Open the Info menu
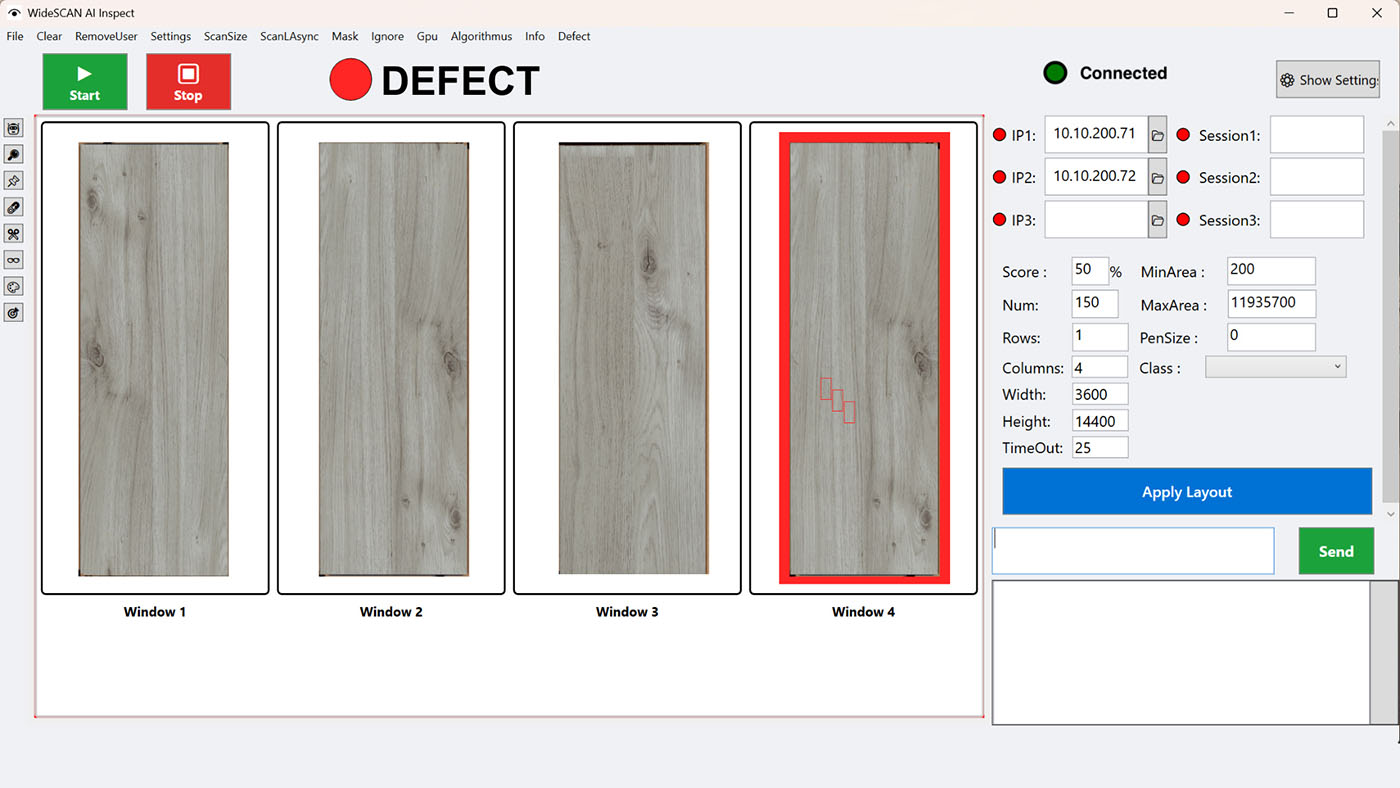The height and width of the screenshot is (788, 1400). (x=535, y=36)
